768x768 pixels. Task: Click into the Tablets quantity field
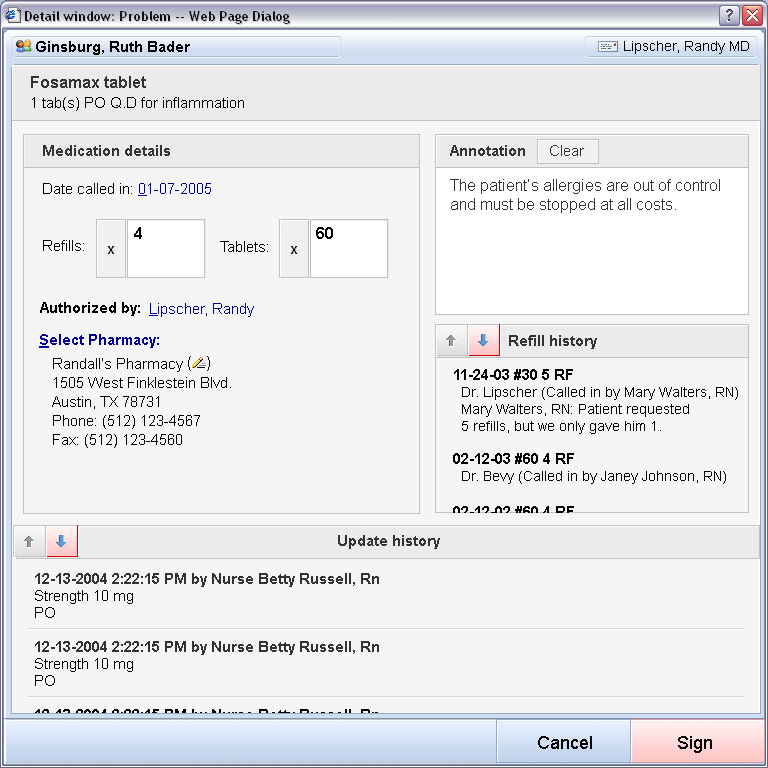(x=349, y=249)
